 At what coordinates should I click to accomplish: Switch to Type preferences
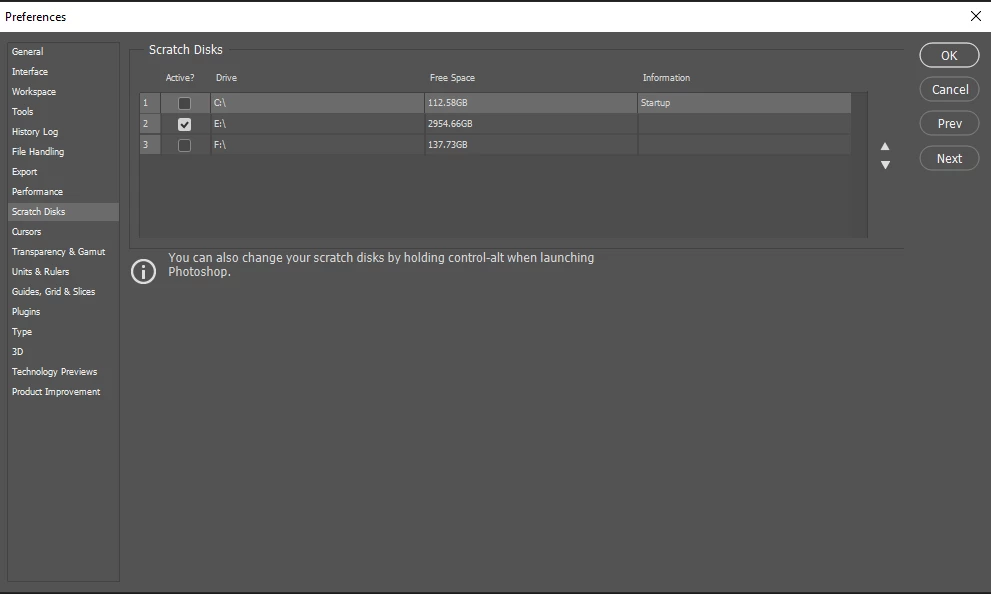coord(63,332)
